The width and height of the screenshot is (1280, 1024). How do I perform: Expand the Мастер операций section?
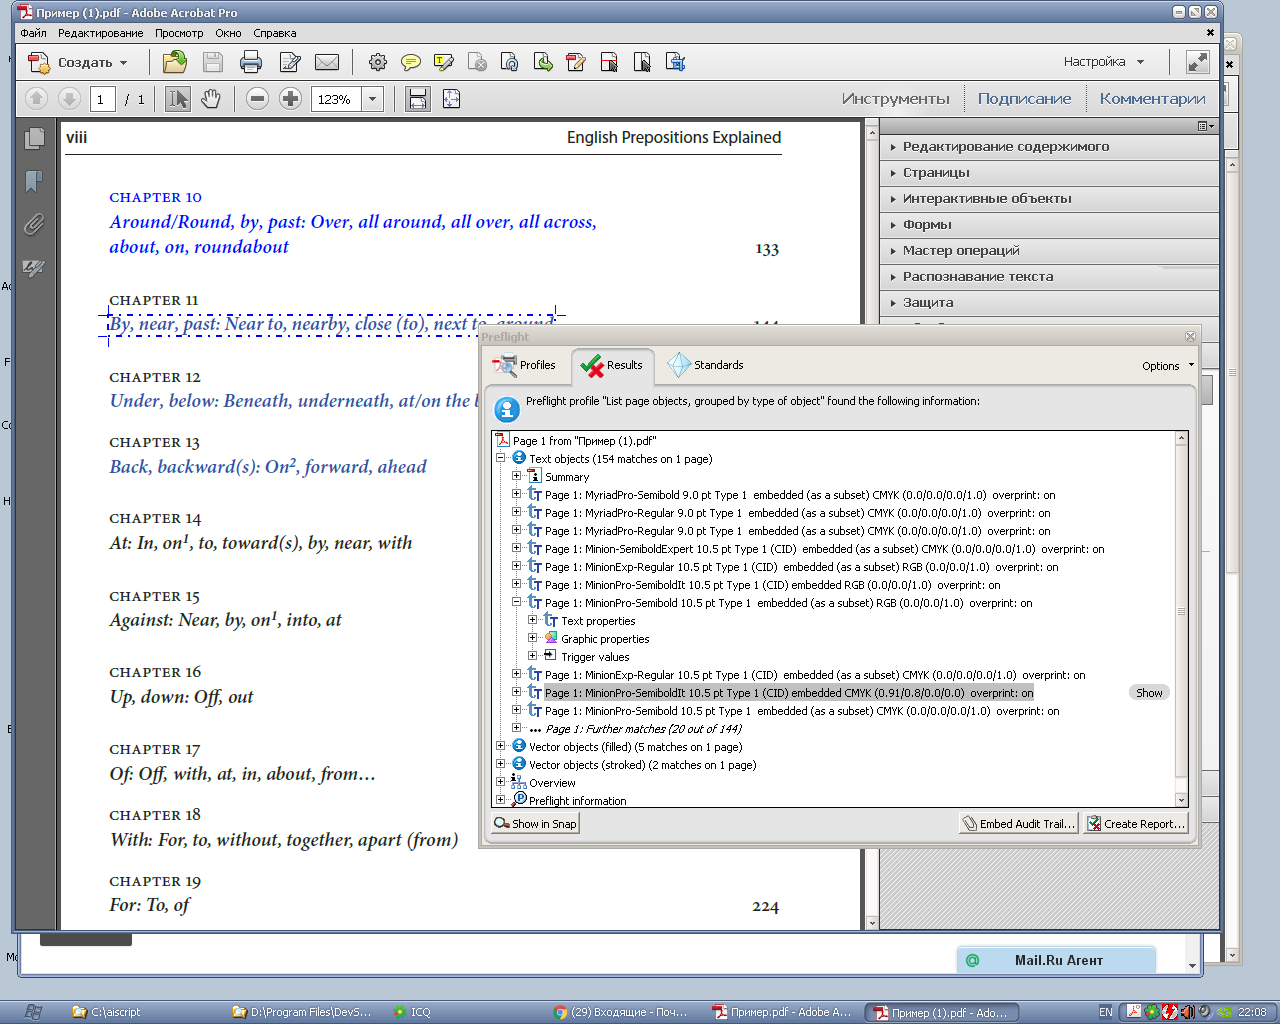pos(1049,251)
